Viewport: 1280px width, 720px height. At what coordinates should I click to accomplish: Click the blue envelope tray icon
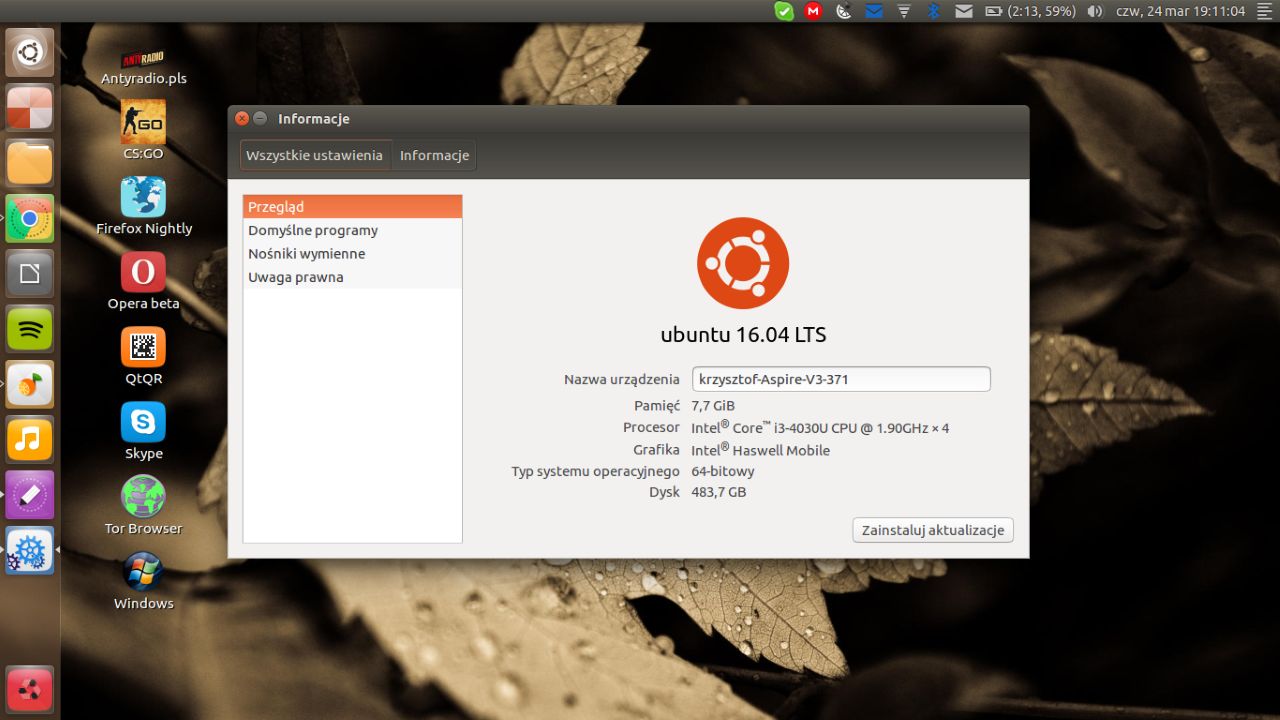pos(874,11)
